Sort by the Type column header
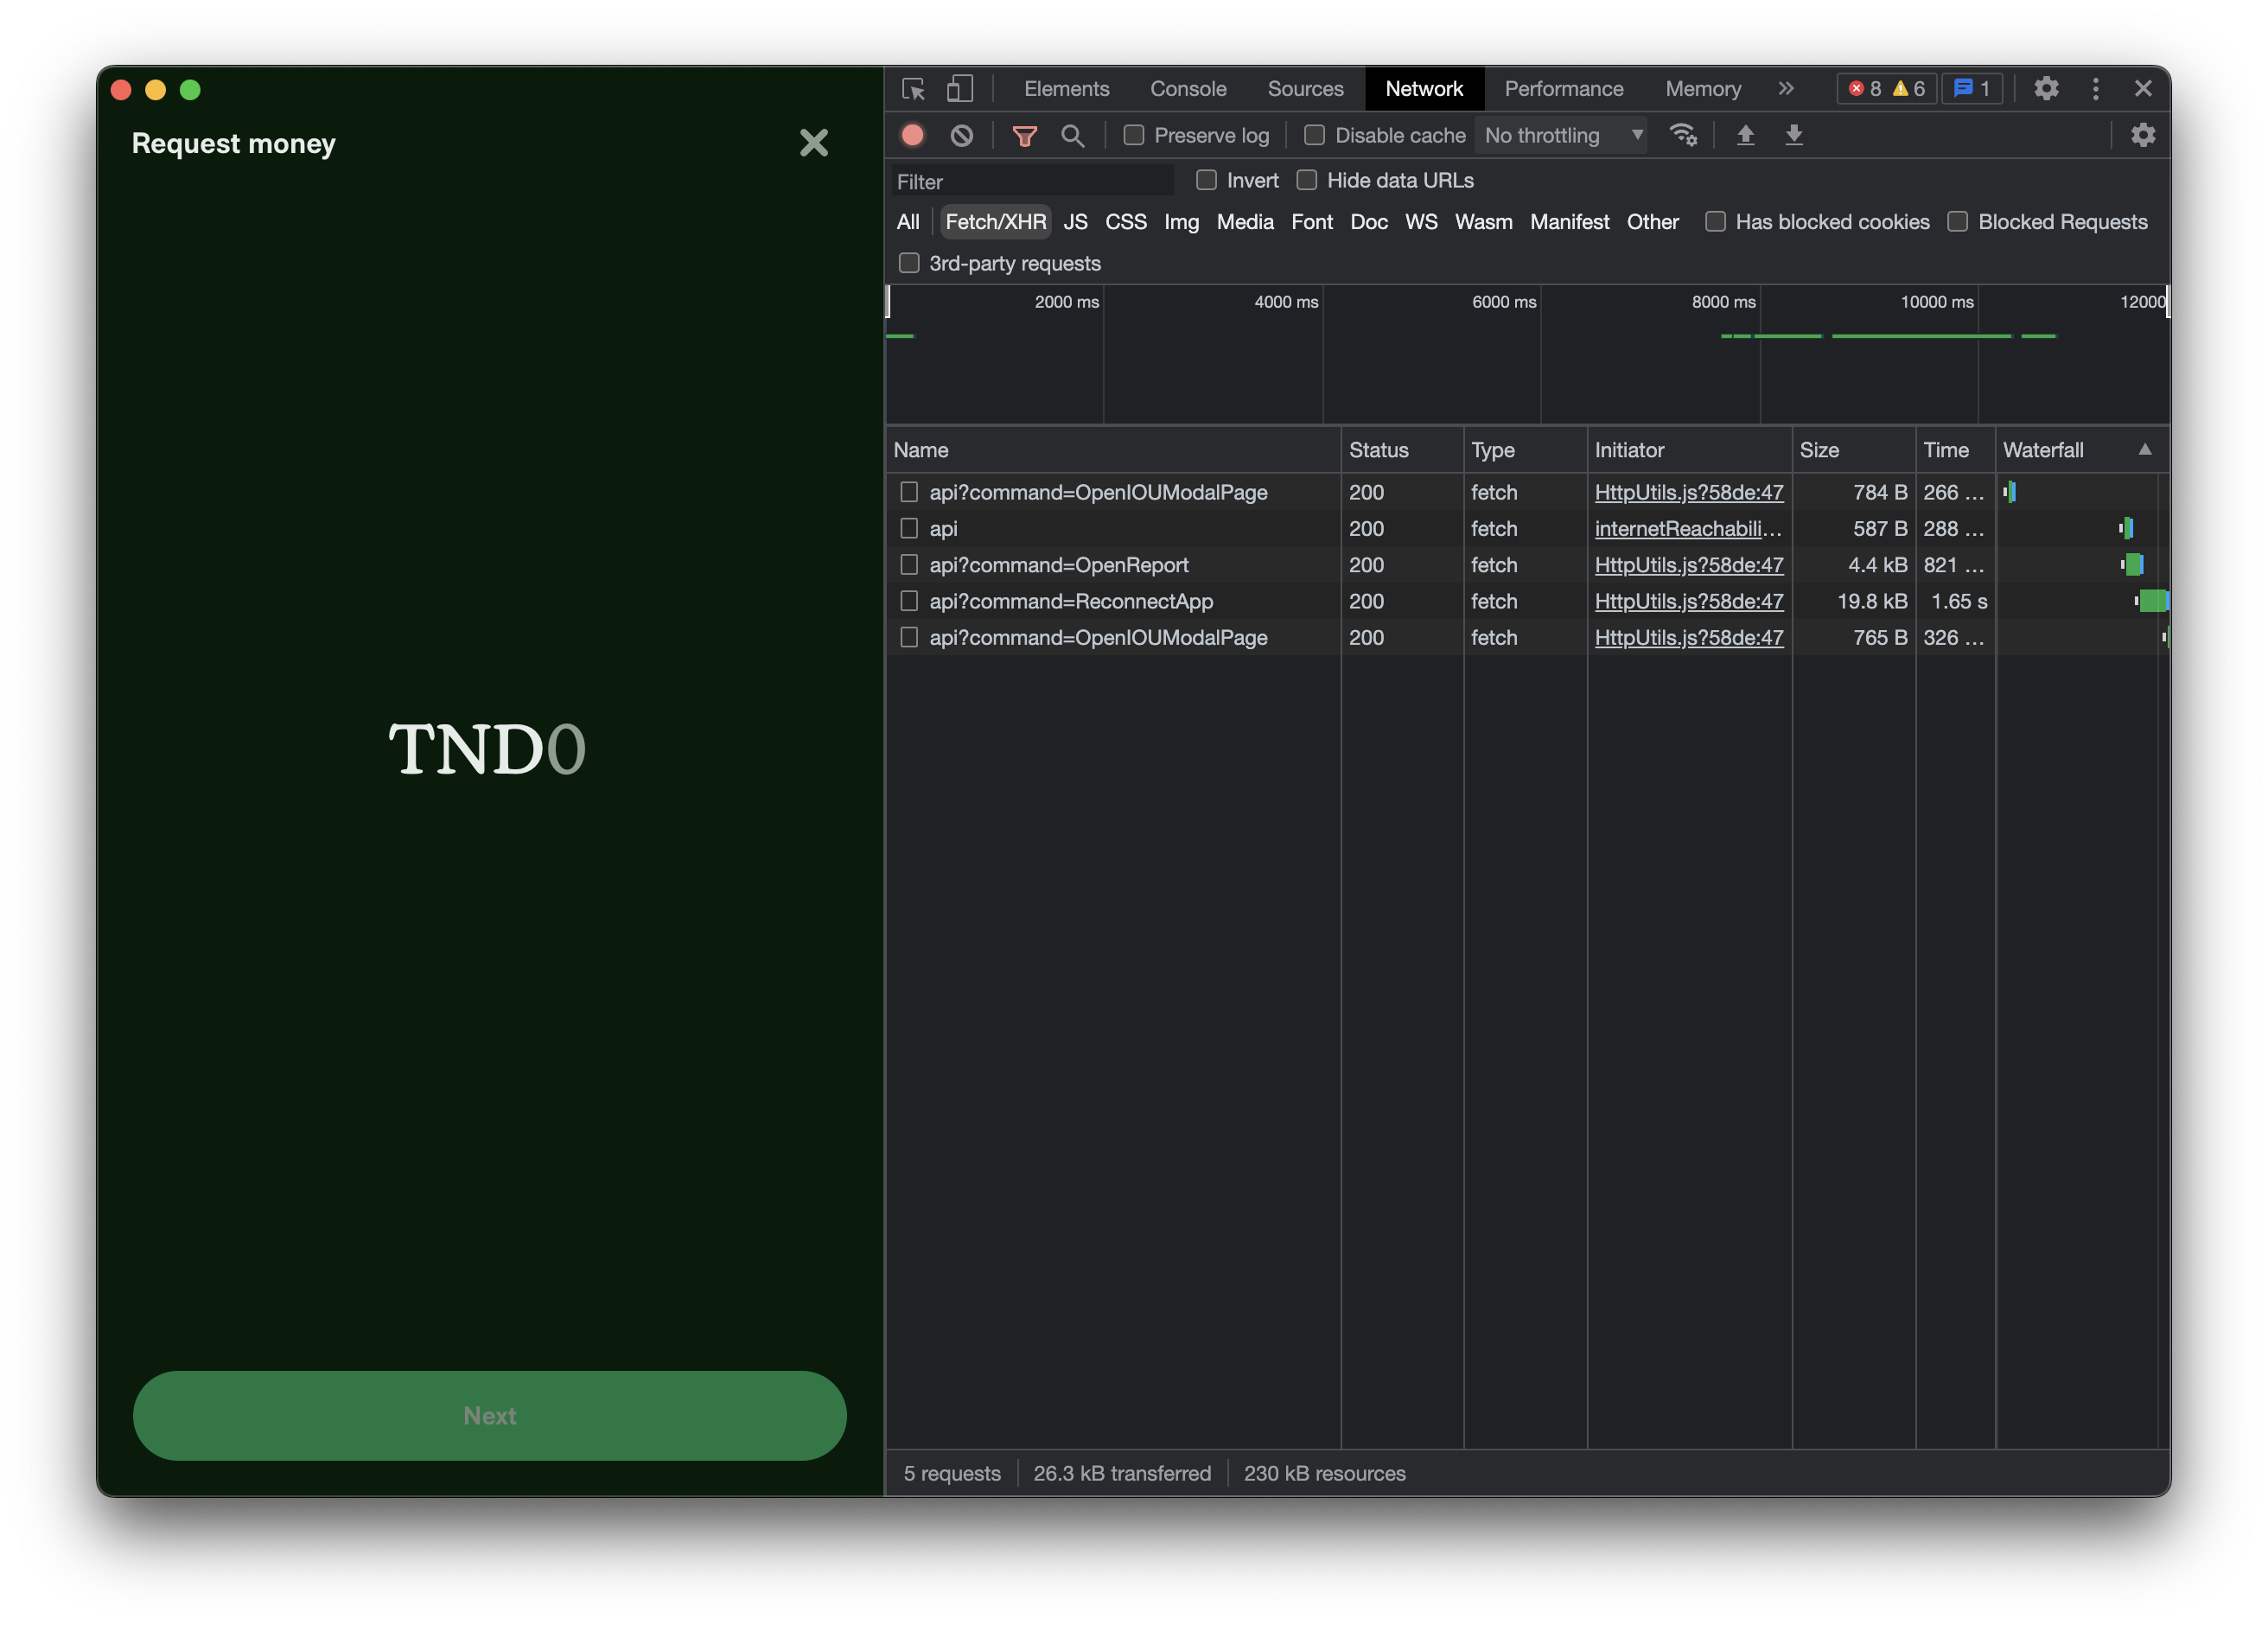Screen dimensions: 2268x1625 click(1525, 450)
